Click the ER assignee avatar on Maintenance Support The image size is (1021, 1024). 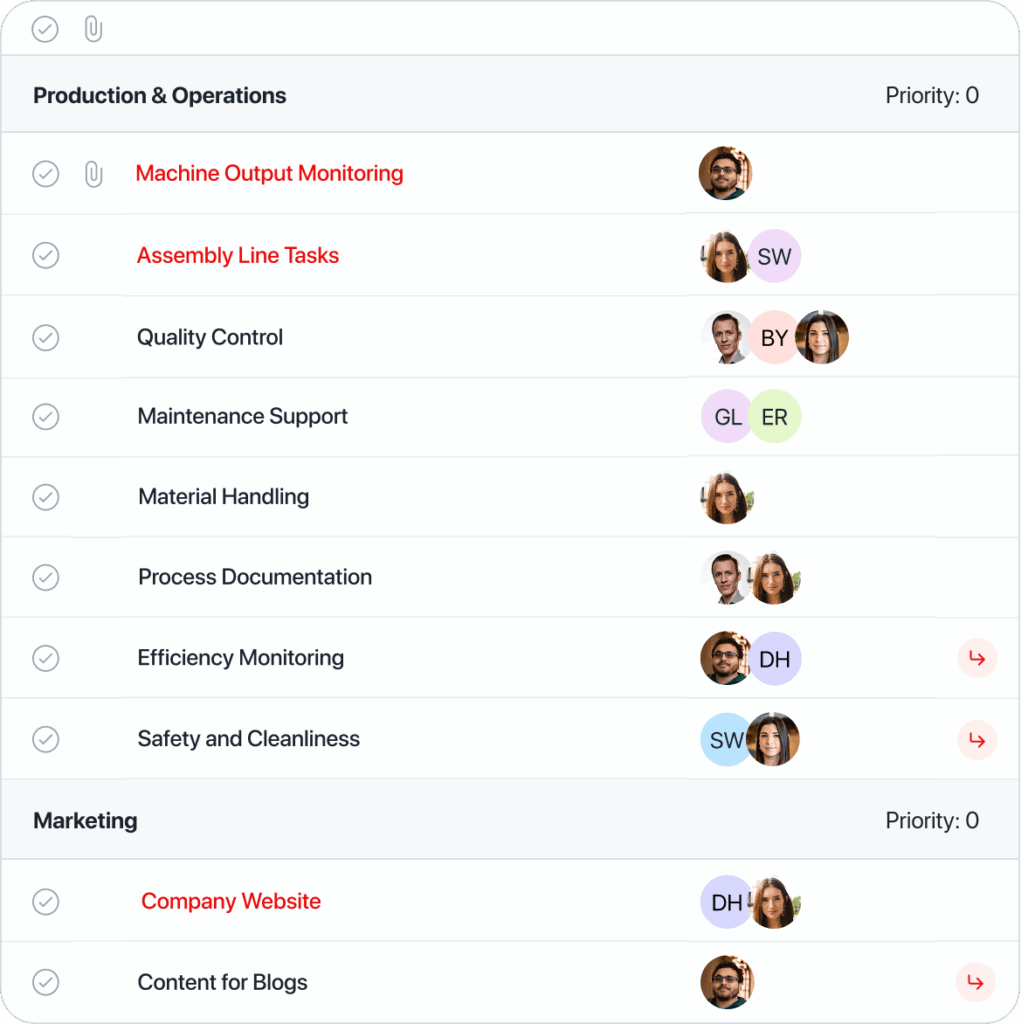click(x=775, y=417)
